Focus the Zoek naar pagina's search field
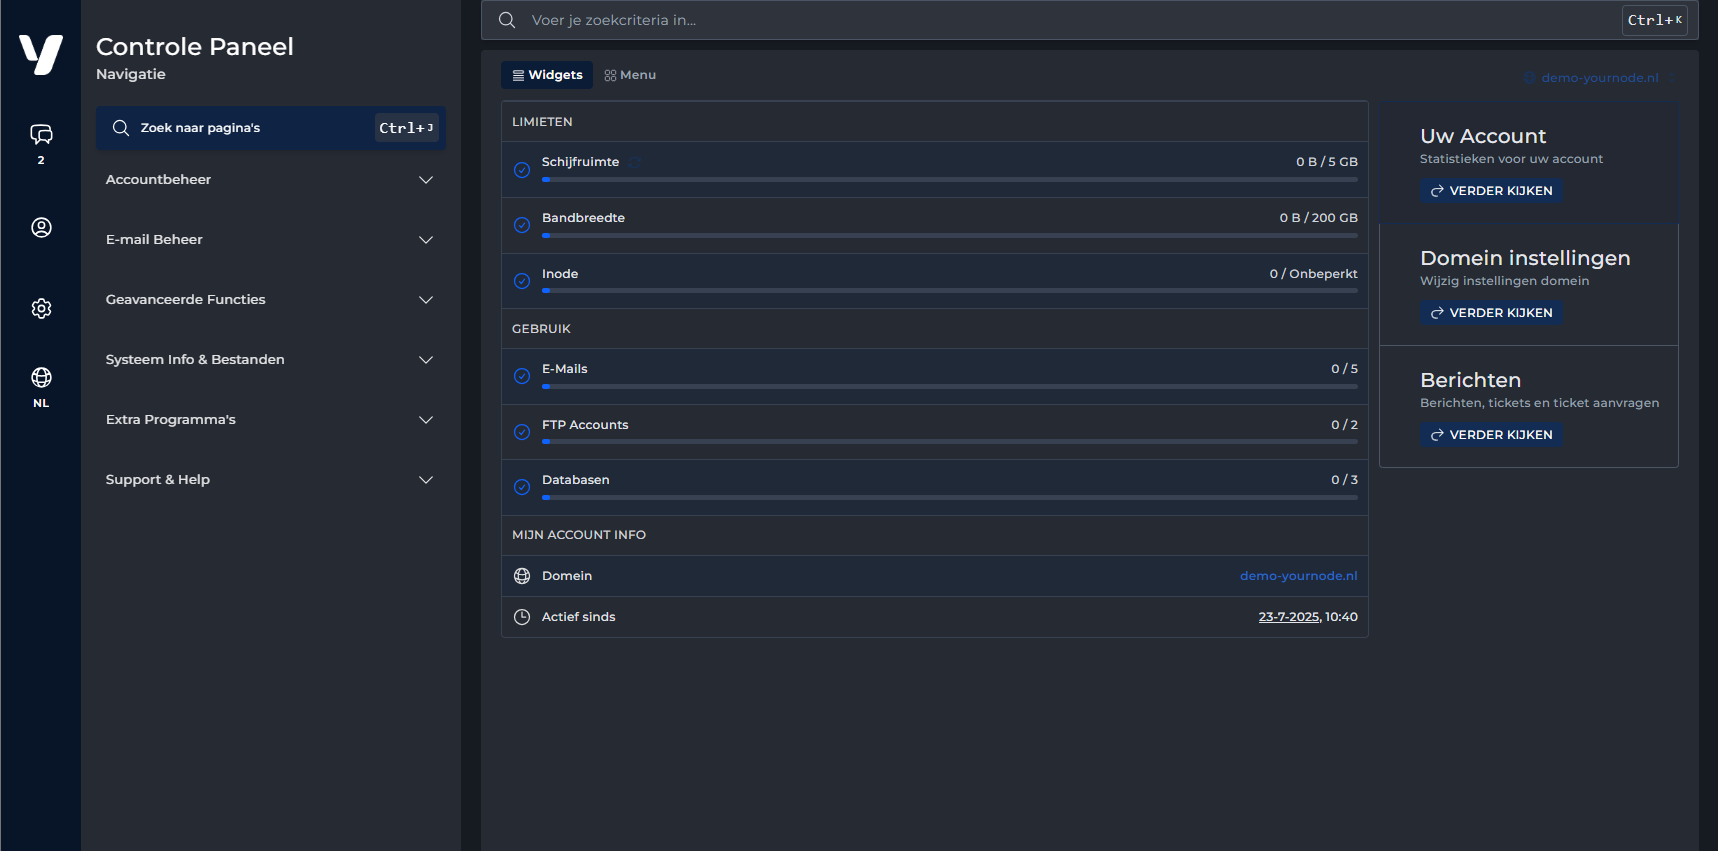Viewport: 1718px width, 851px height. [x=270, y=128]
